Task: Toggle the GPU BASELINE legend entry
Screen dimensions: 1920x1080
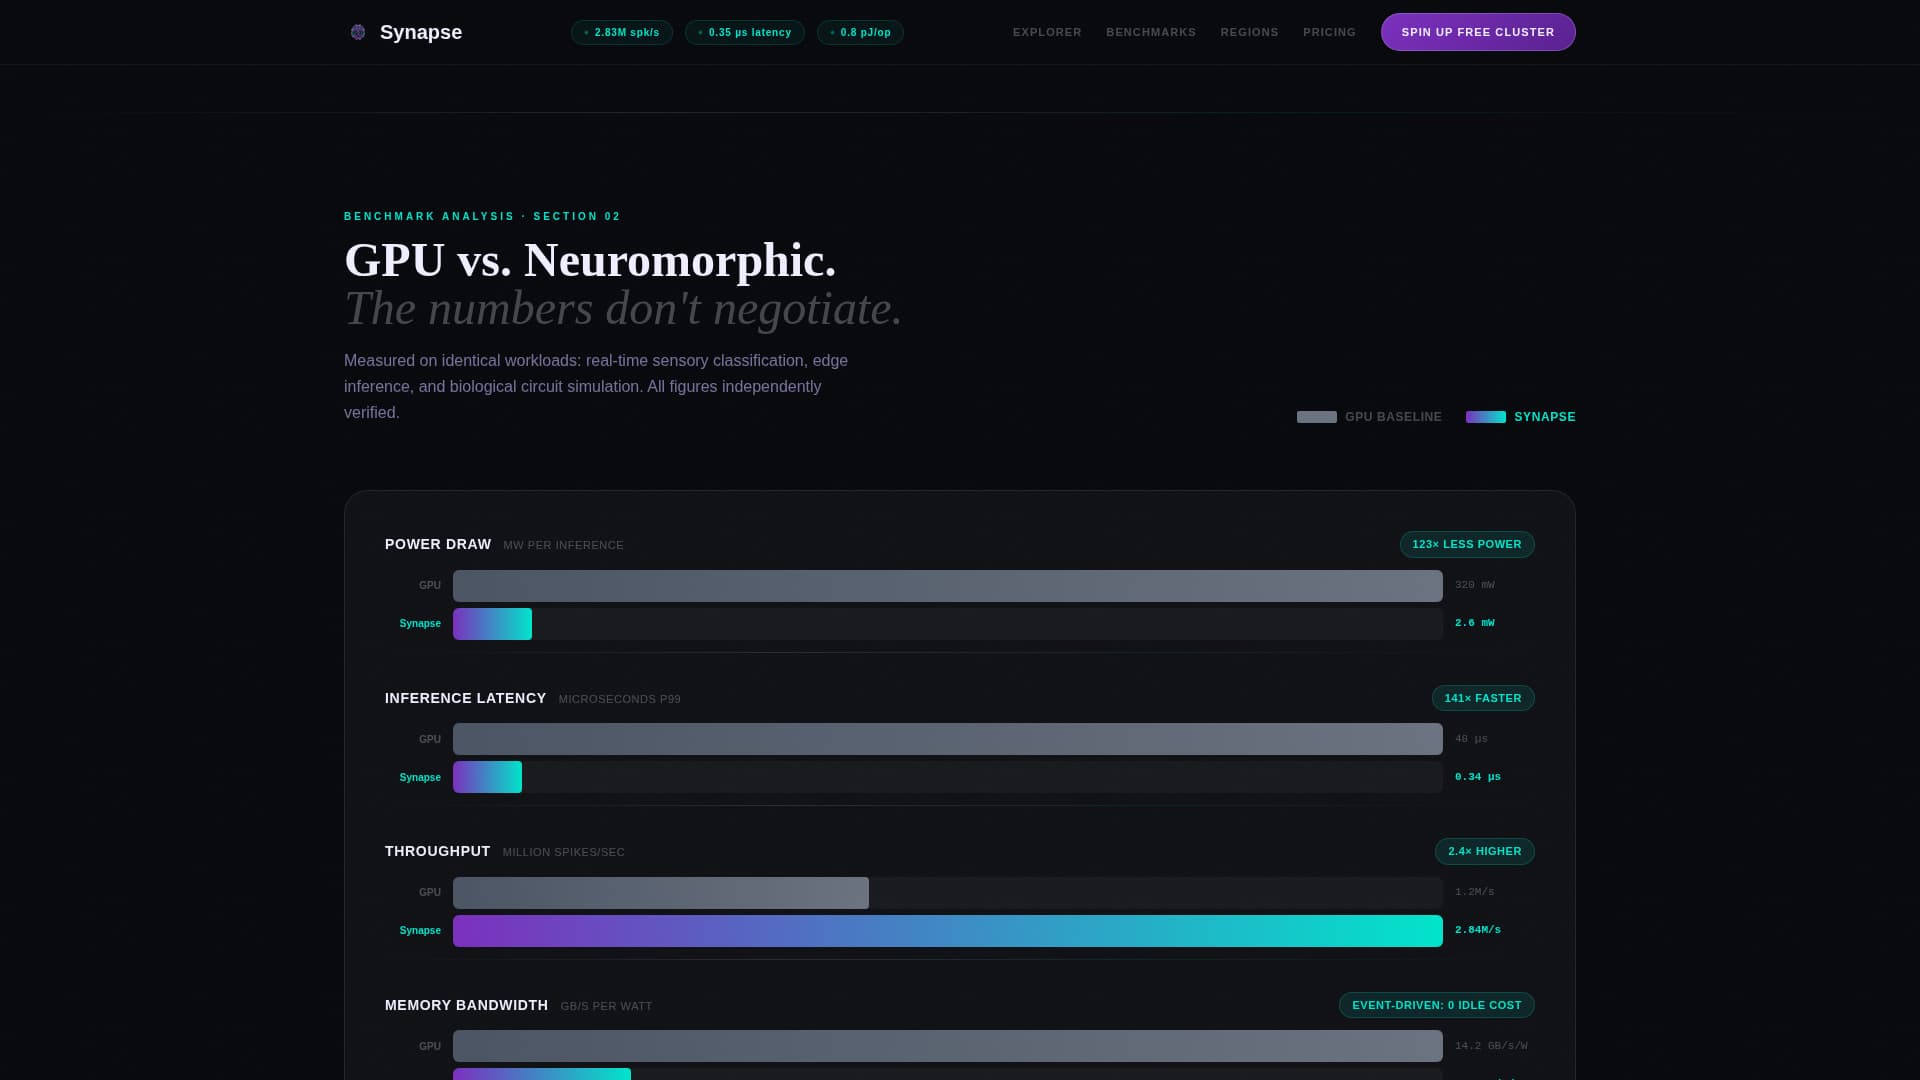Action: [x=1369, y=417]
